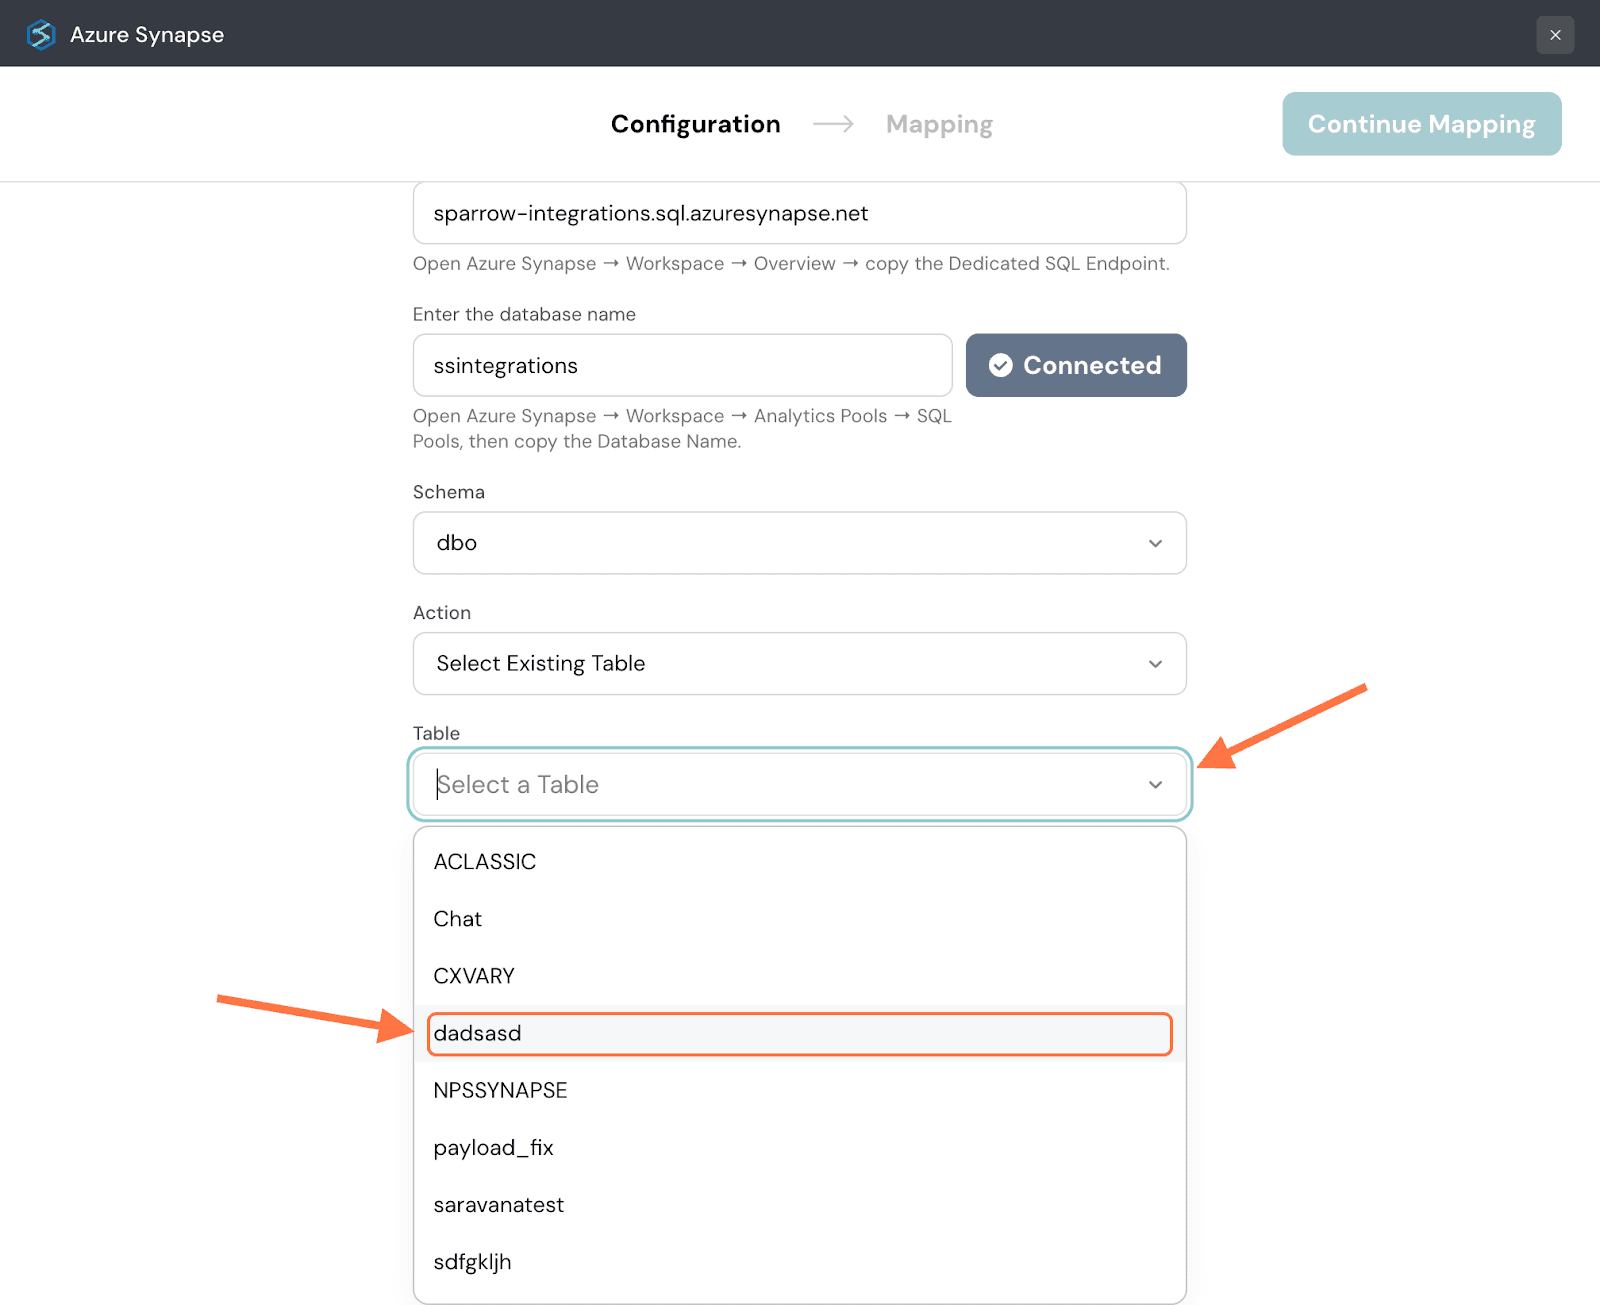Select the payload_fix table
The width and height of the screenshot is (1600, 1305).
493,1148
